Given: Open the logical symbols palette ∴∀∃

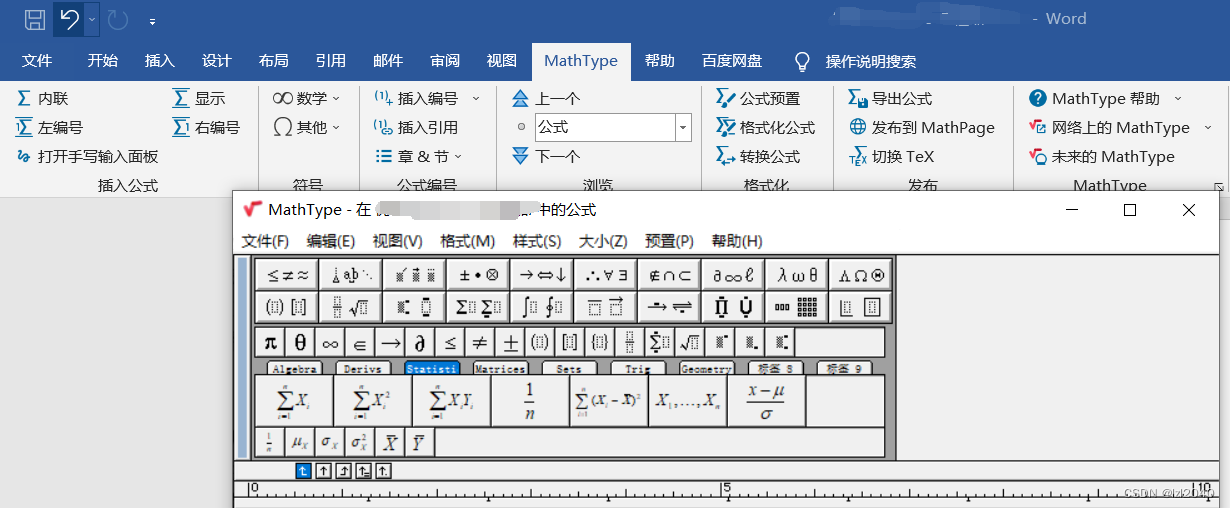Looking at the screenshot, I should click(x=606, y=274).
